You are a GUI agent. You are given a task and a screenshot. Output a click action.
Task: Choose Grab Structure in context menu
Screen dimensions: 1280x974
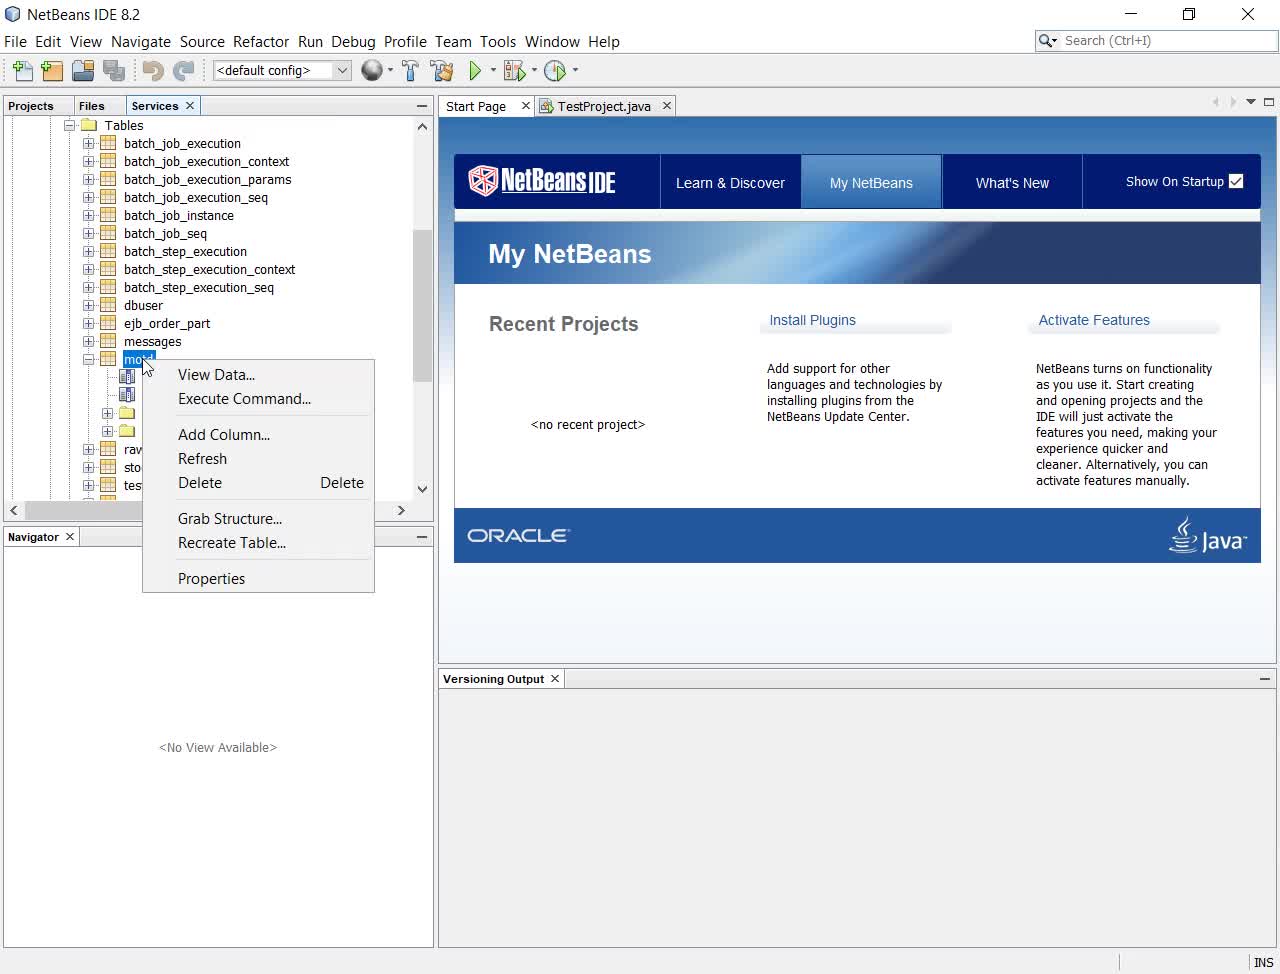258,518
